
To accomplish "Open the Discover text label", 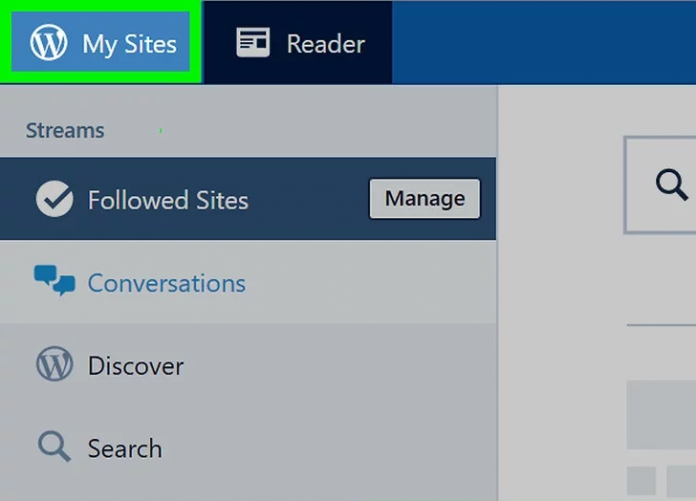I will (135, 366).
